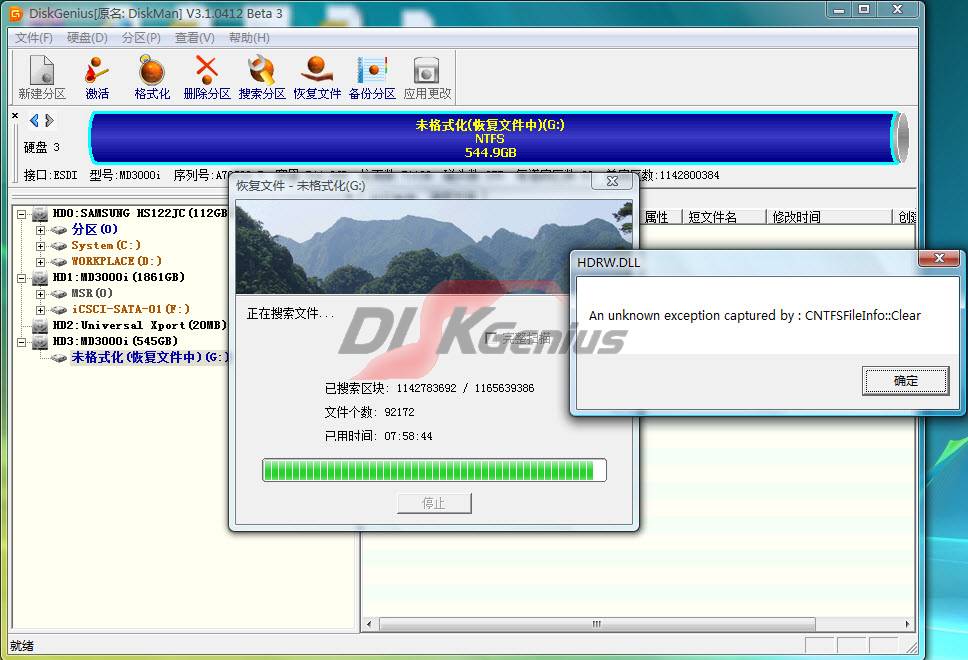Close the disk map panel with the small x

[15, 115]
